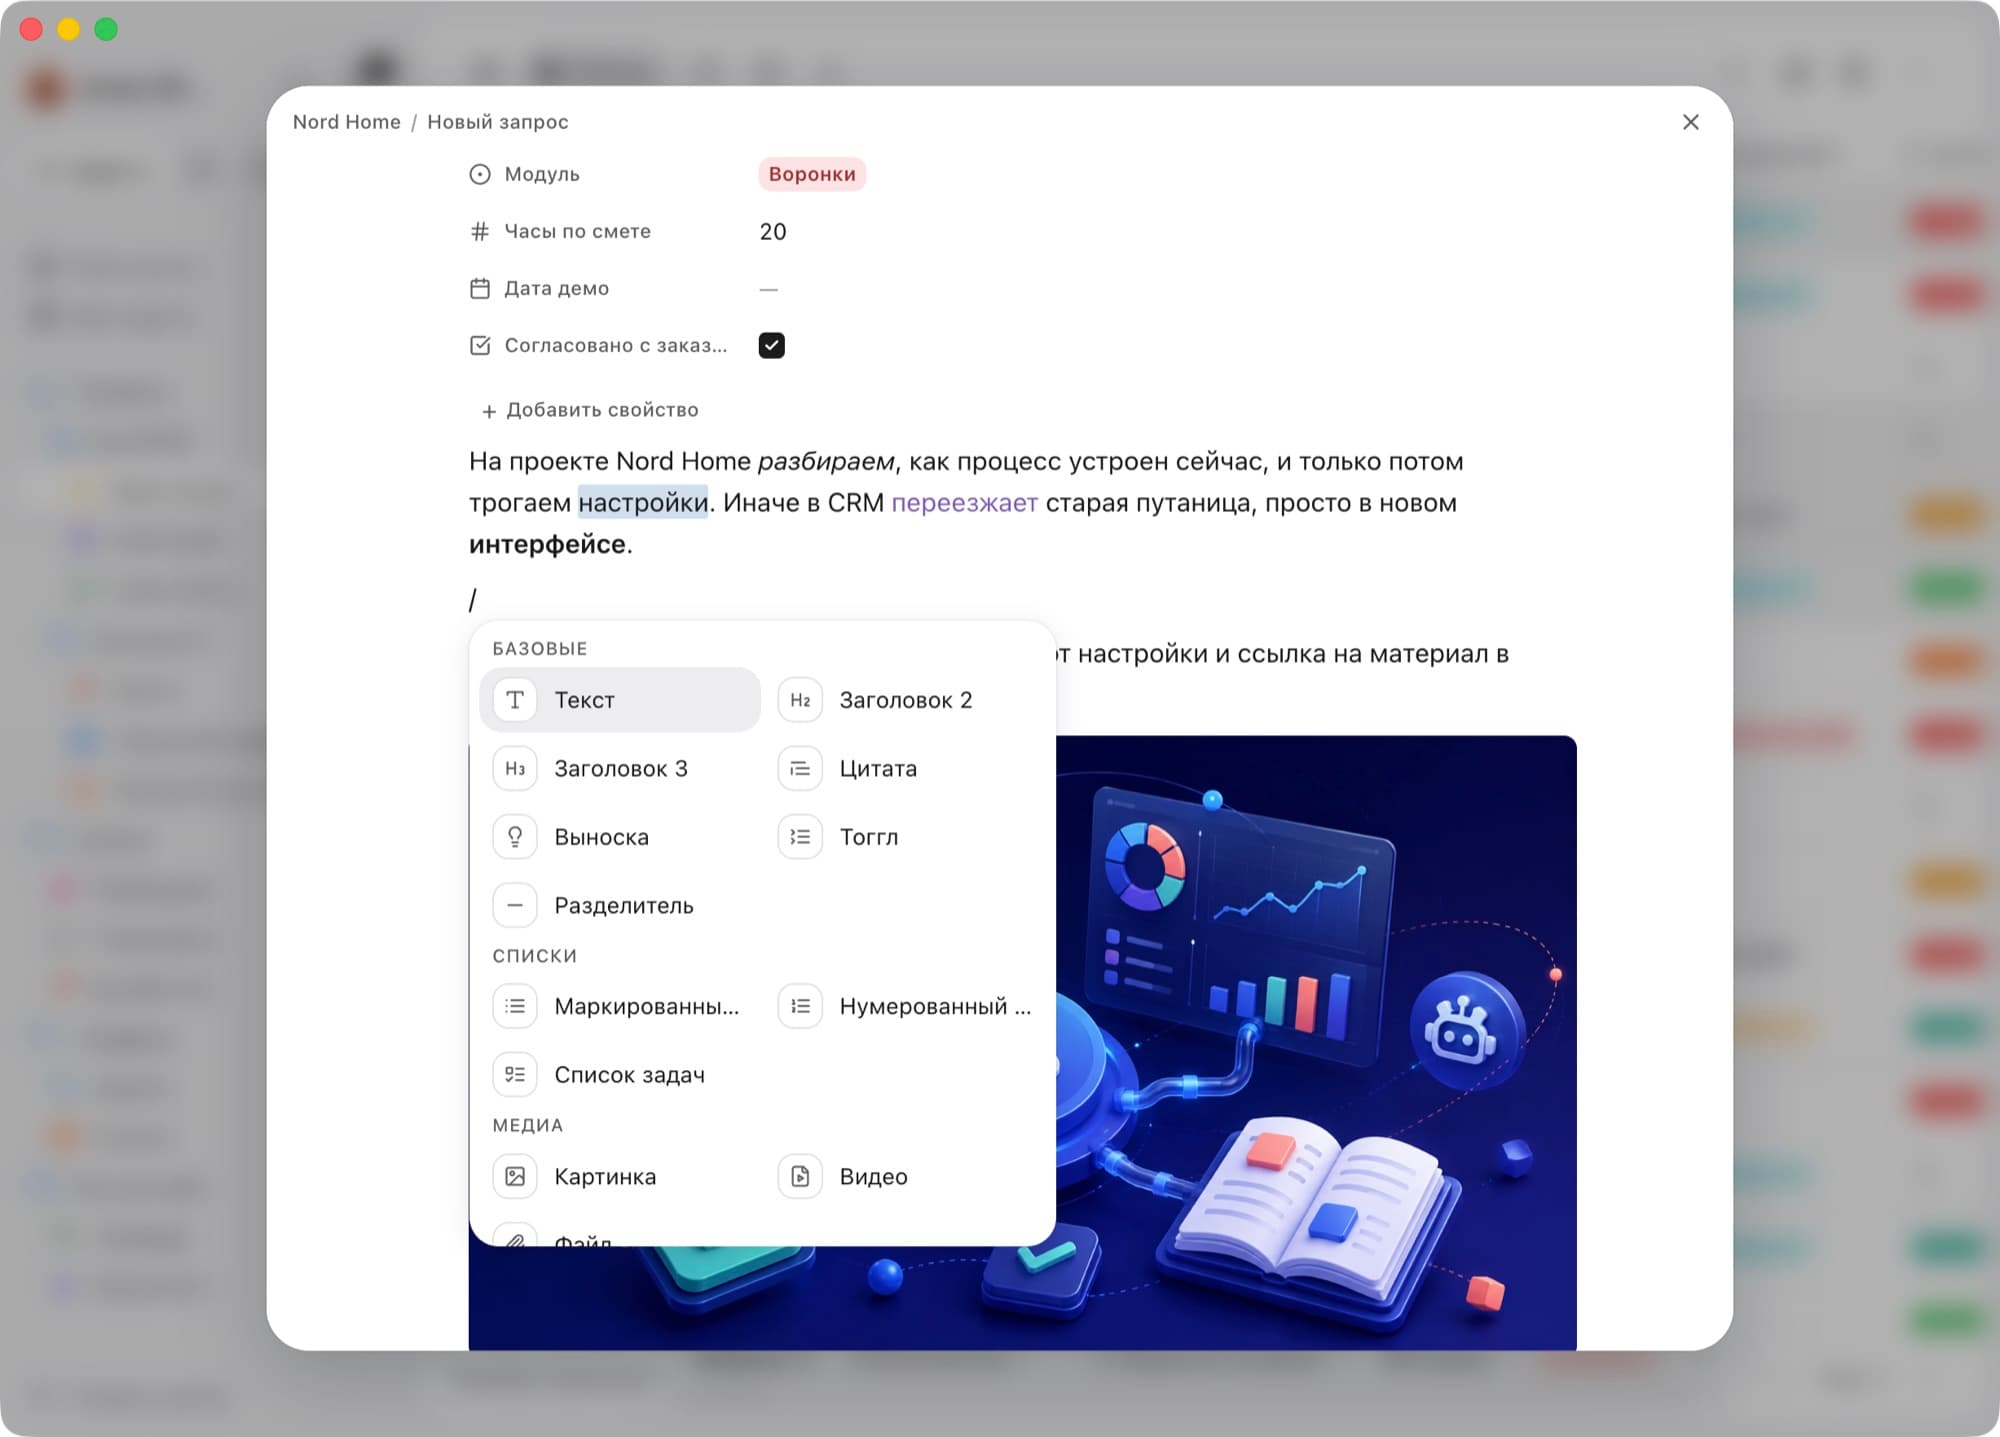Select the Текст block type icon
The width and height of the screenshot is (2000, 1437).
pyautogui.click(x=515, y=700)
